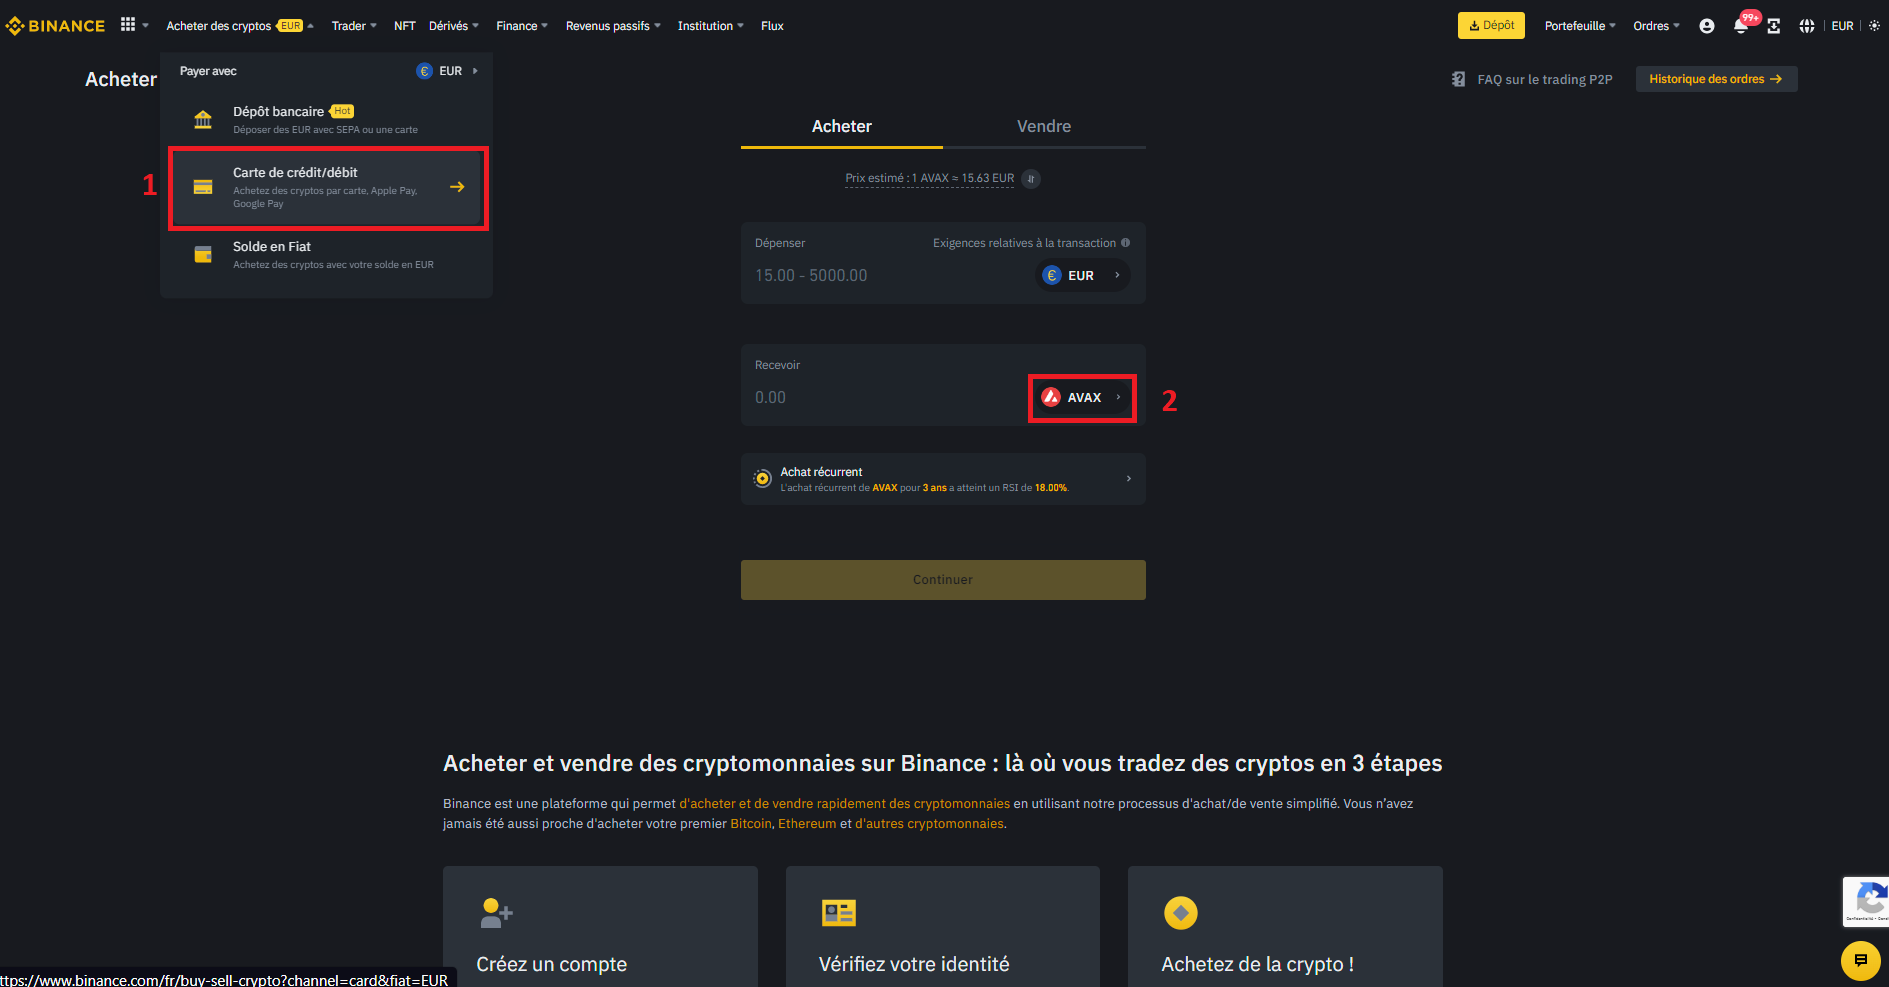The width and height of the screenshot is (1889, 987).
Task: Click the credit card icon
Action: pos(203,187)
